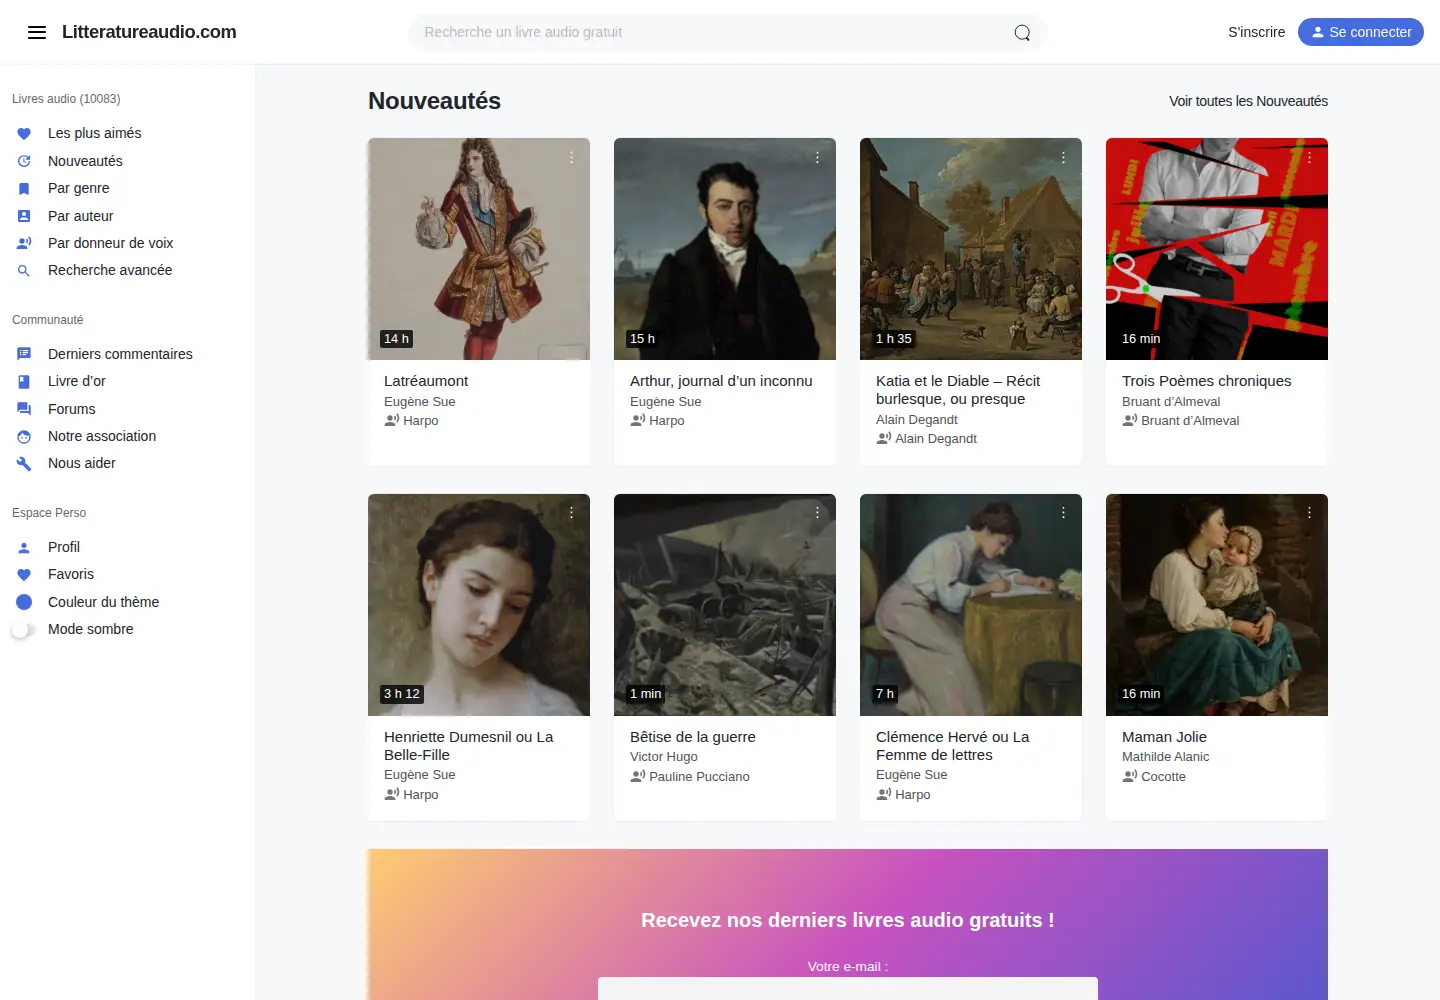Viewport: 1440px width, 1000px height.
Task: Open three-dot menu on Katia et le Diable card
Action: (1063, 157)
